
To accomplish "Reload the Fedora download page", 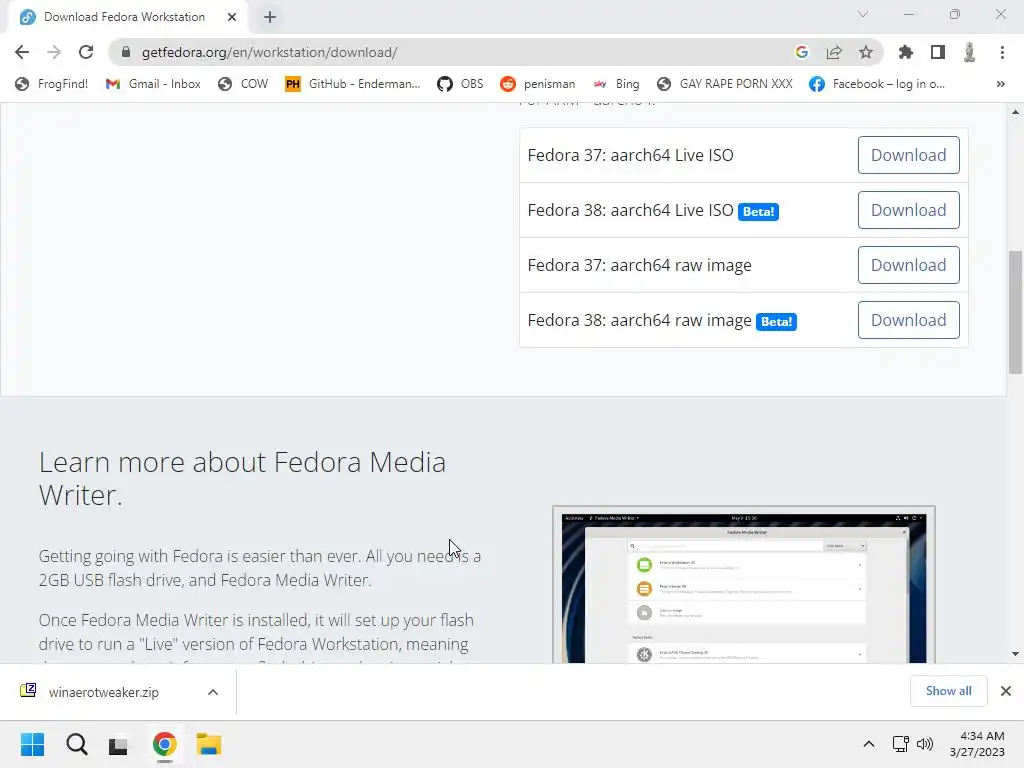I will coord(86,52).
